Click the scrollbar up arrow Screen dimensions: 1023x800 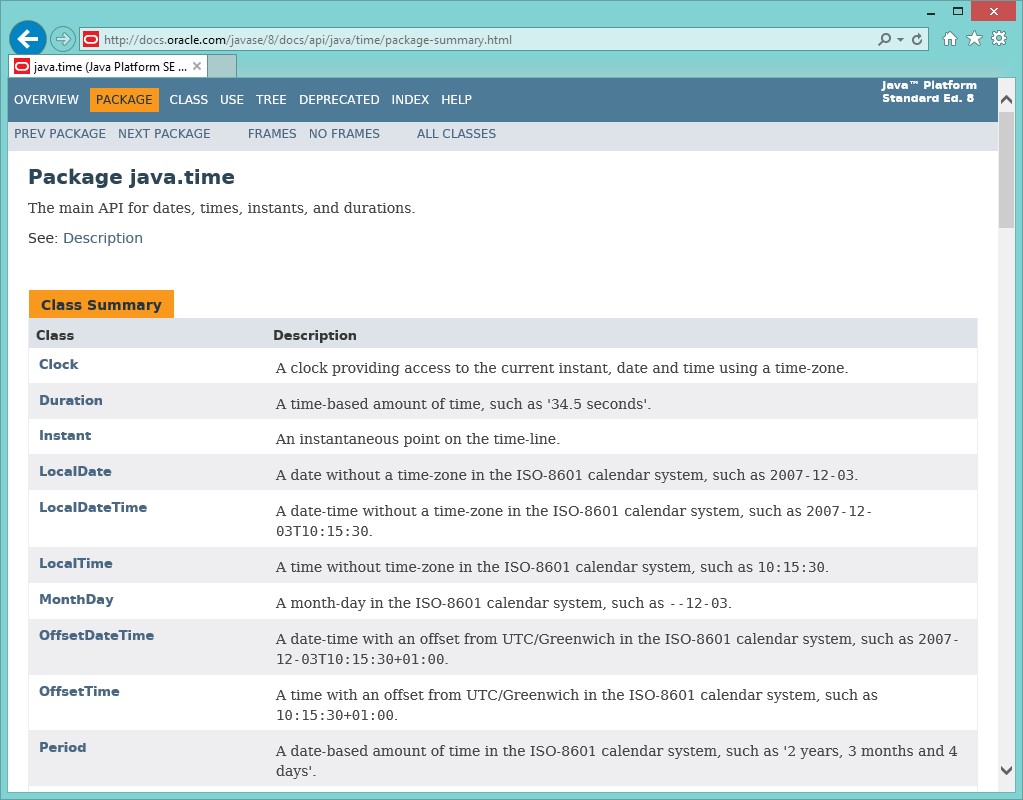click(1006, 88)
